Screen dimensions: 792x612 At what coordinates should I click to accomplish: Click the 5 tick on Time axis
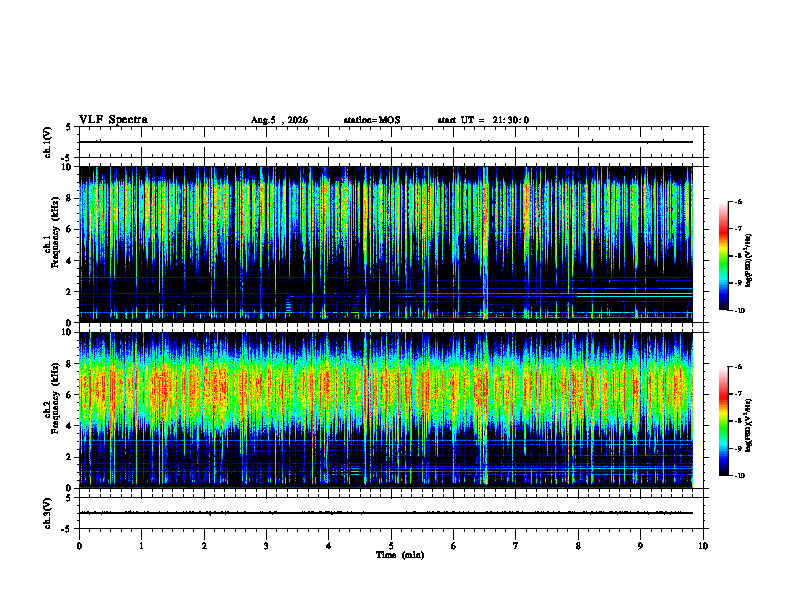(391, 546)
